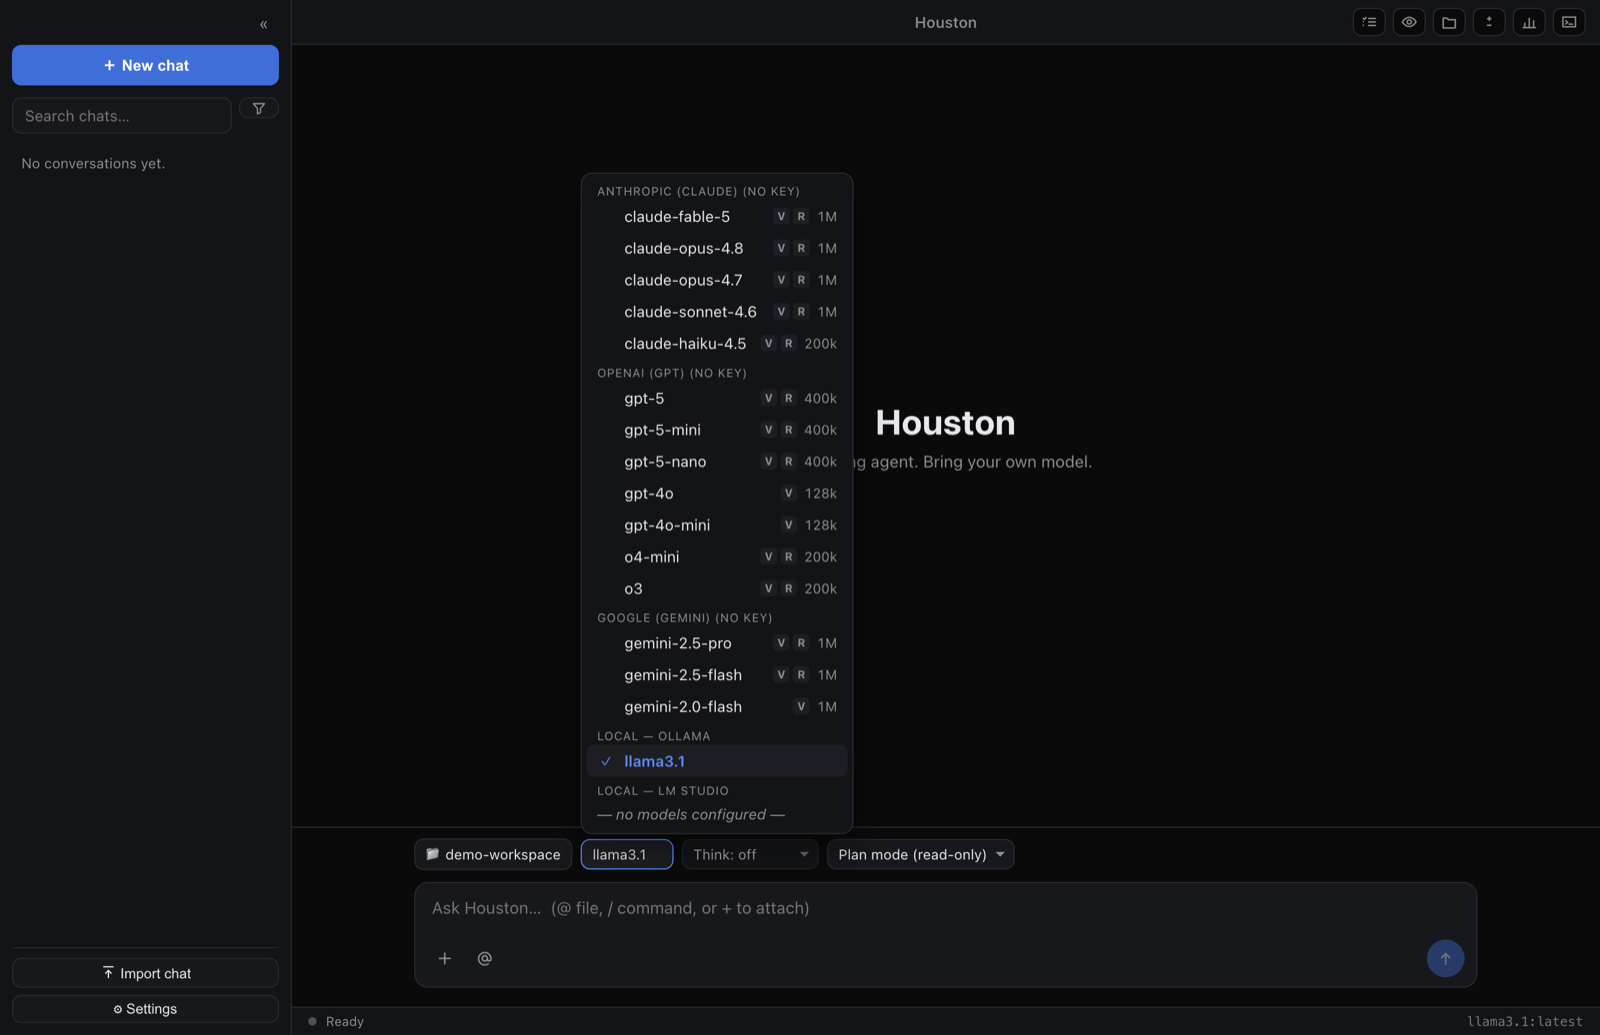Collapse the sidebar with the double chevron
The width and height of the screenshot is (1600, 1035).
point(264,24)
